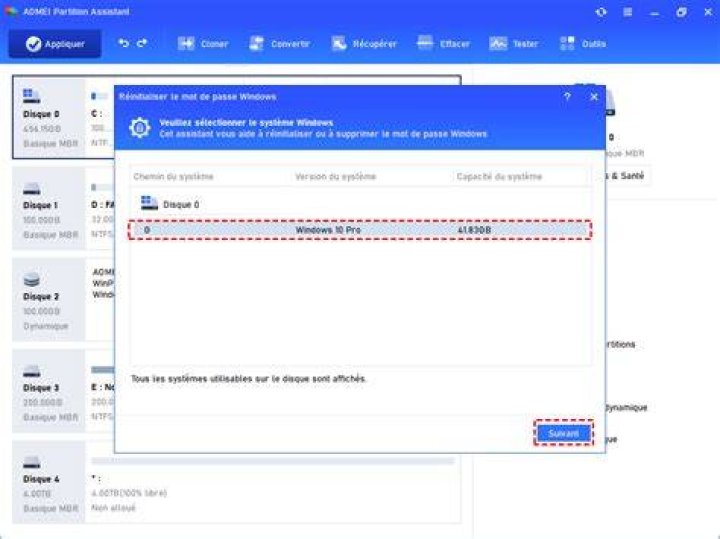
Task: Click the Disque 0 entry in dialog list
Action: [169, 203]
